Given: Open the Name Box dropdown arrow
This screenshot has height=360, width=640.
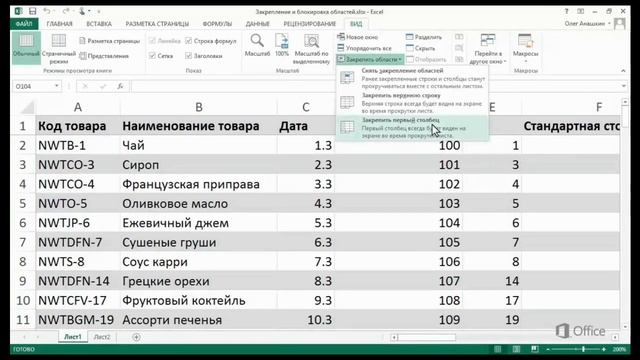Looking at the screenshot, I should pos(56,86).
